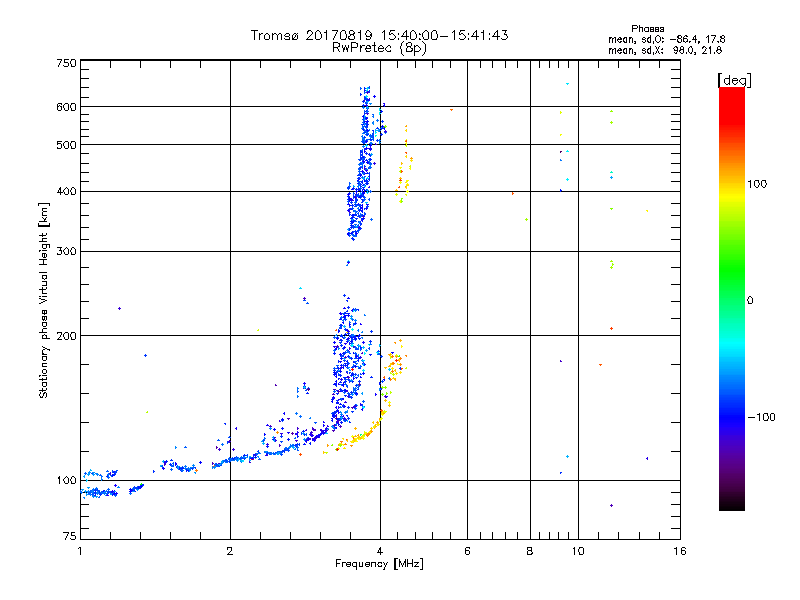Image resolution: width=800 pixels, height=600 pixels.
Task: Click the y-axis tick label '500'
Action: (x=66, y=145)
